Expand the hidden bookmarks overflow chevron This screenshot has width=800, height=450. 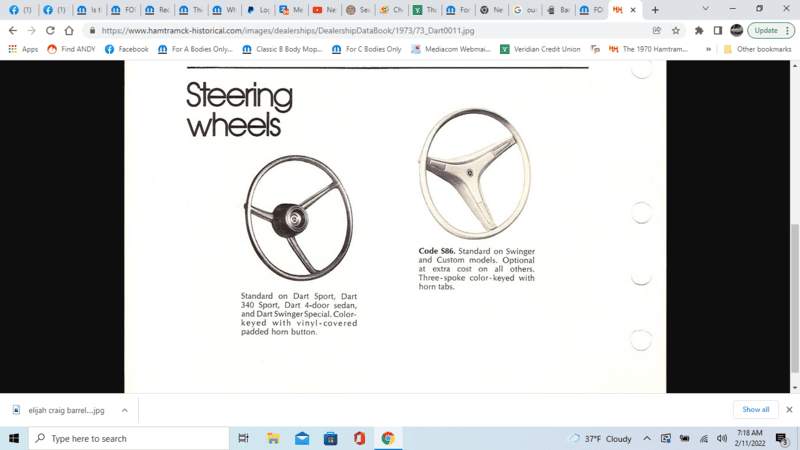point(708,48)
